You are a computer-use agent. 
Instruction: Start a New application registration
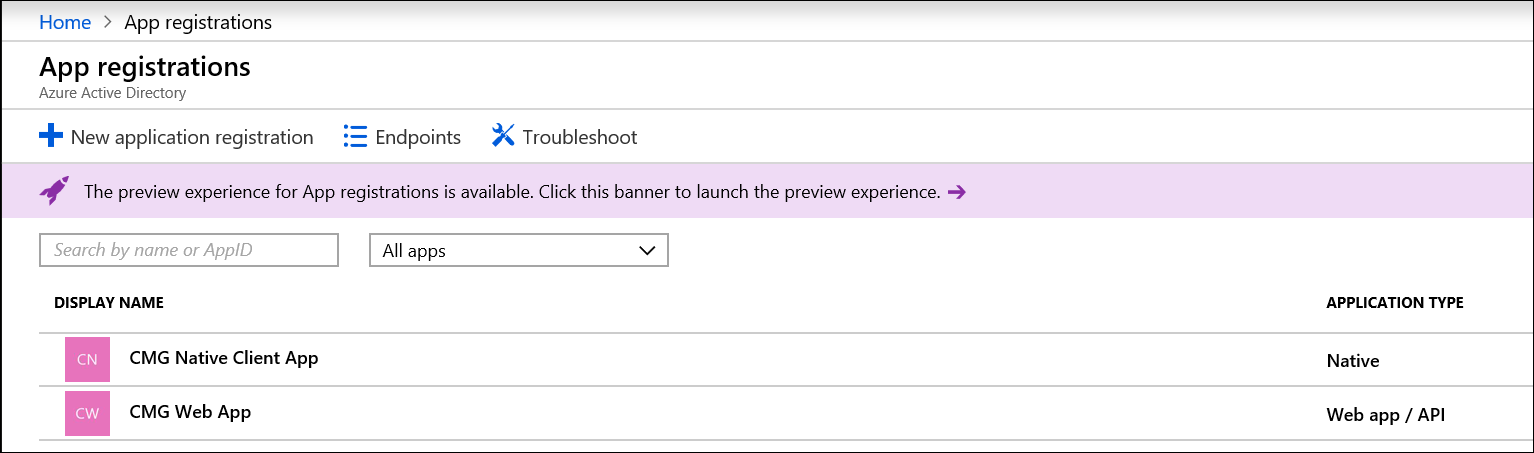click(x=176, y=137)
